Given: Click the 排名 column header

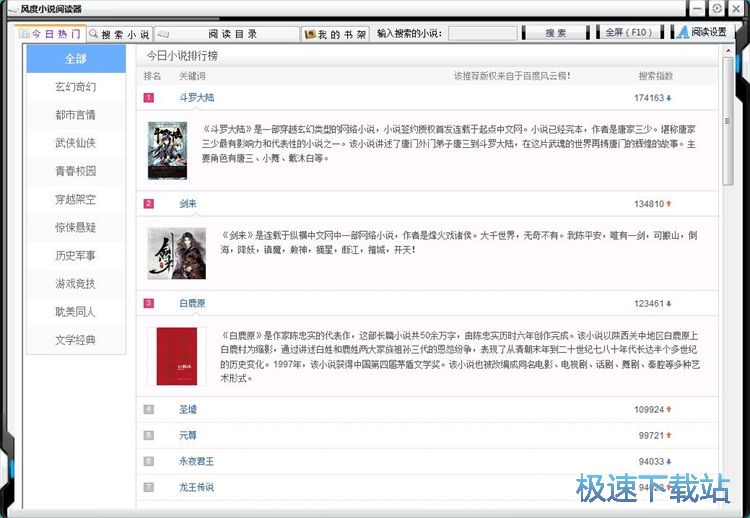Looking at the screenshot, I should [x=152, y=76].
